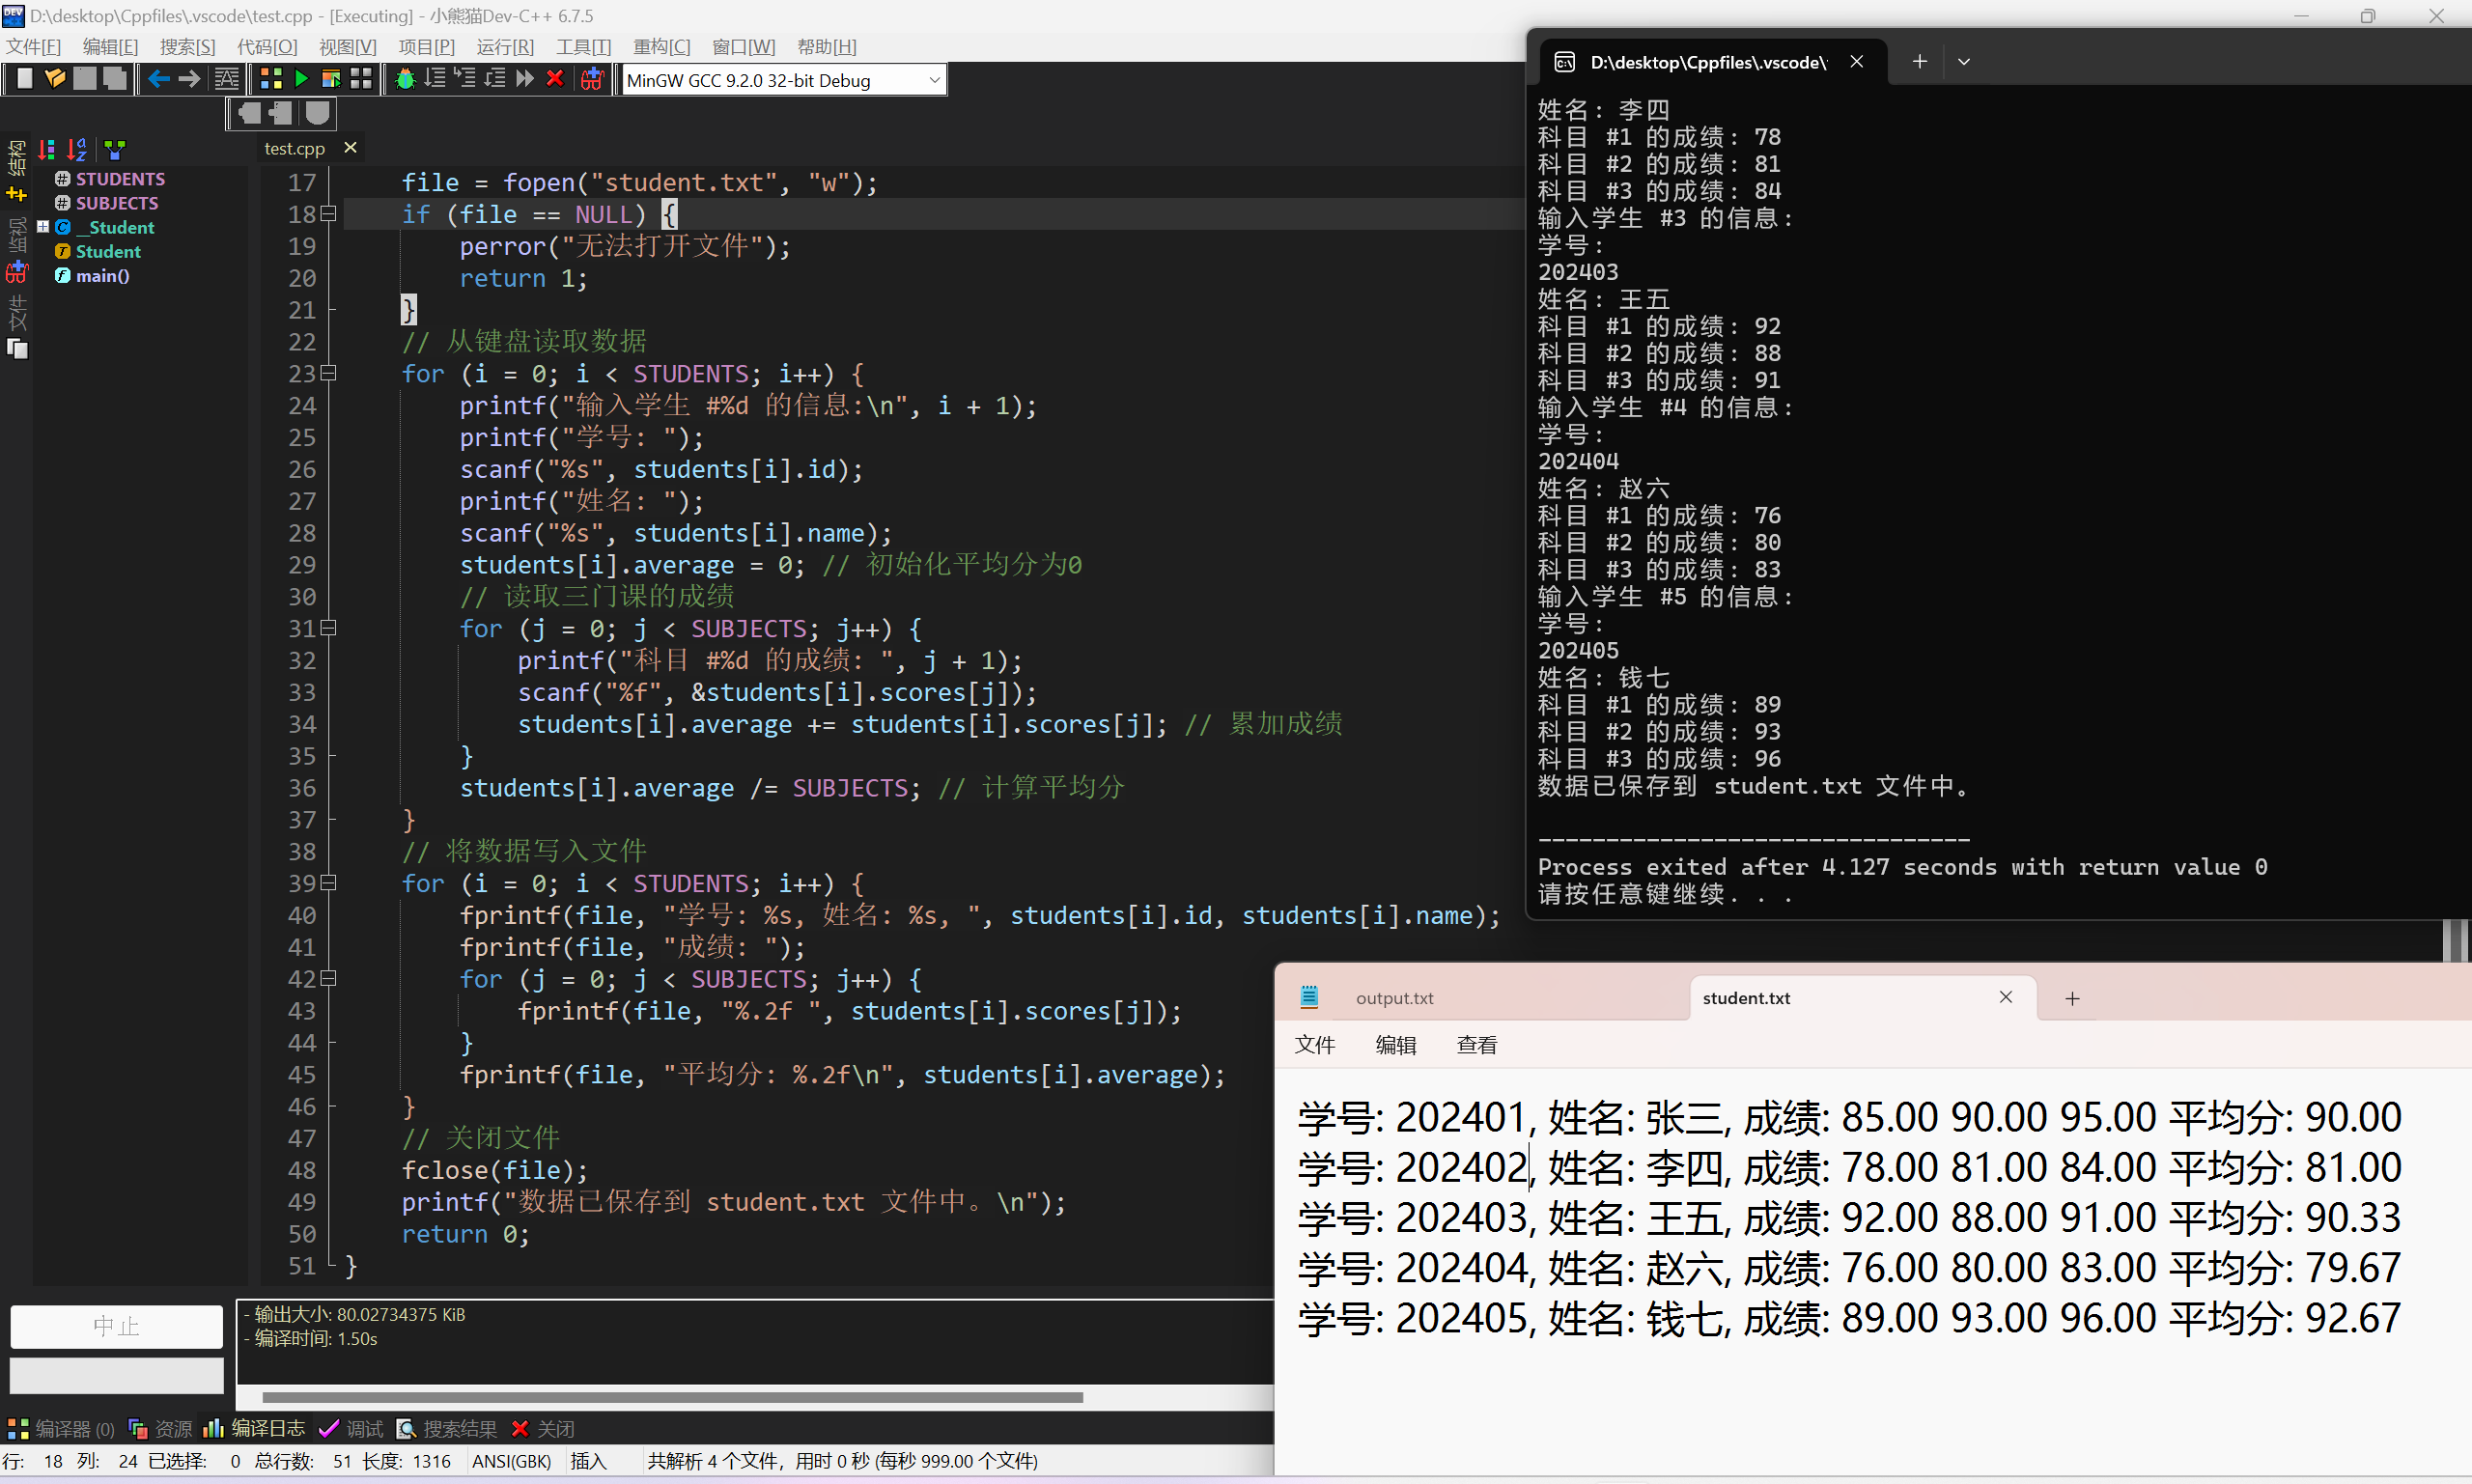Click the Compile and Run icon
This screenshot has width=2472, height=1484.
331,79
